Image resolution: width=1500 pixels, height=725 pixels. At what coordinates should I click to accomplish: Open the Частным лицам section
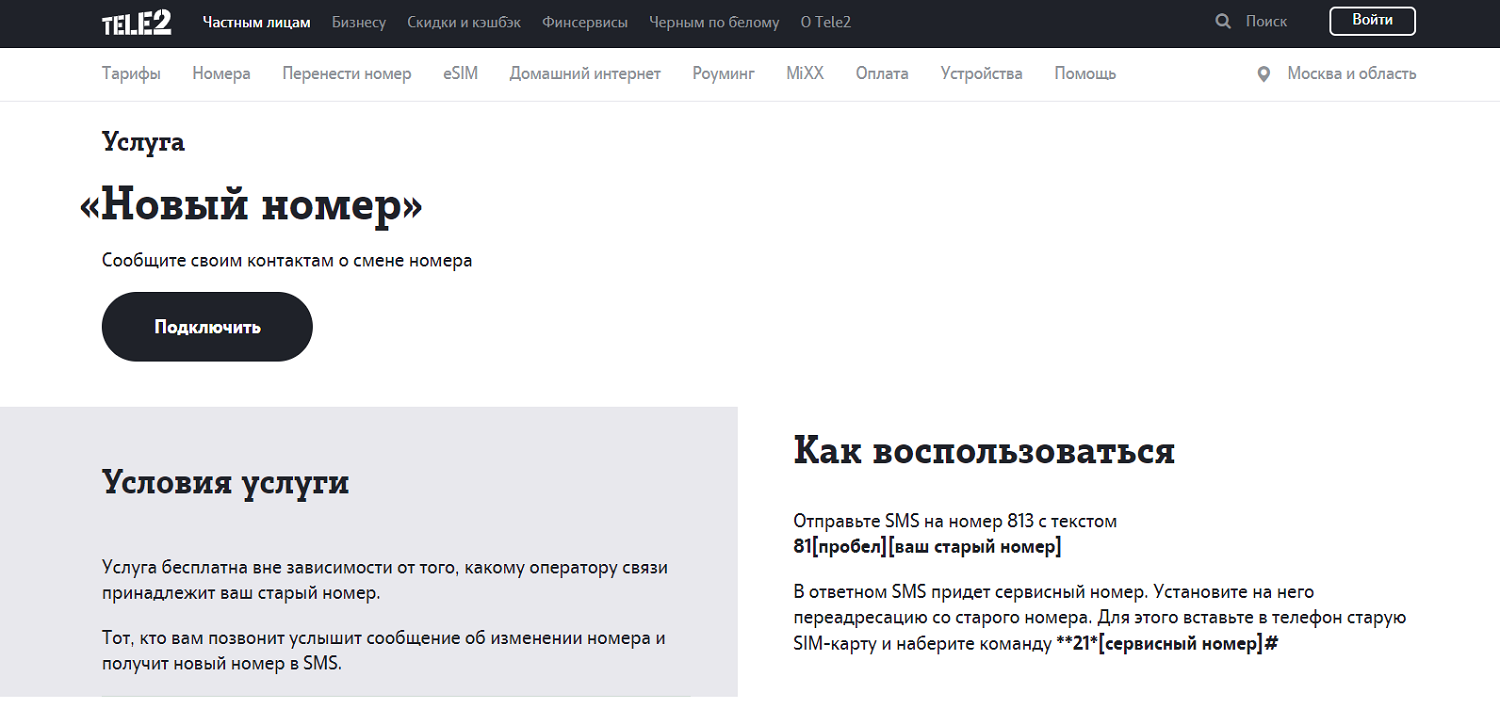click(x=256, y=22)
